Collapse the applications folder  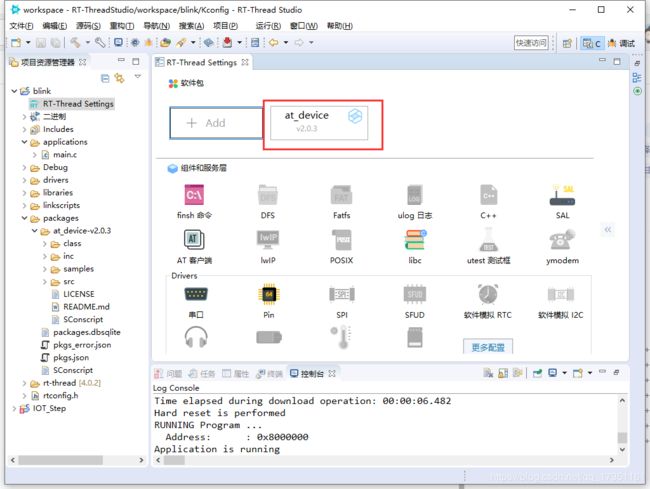24,142
